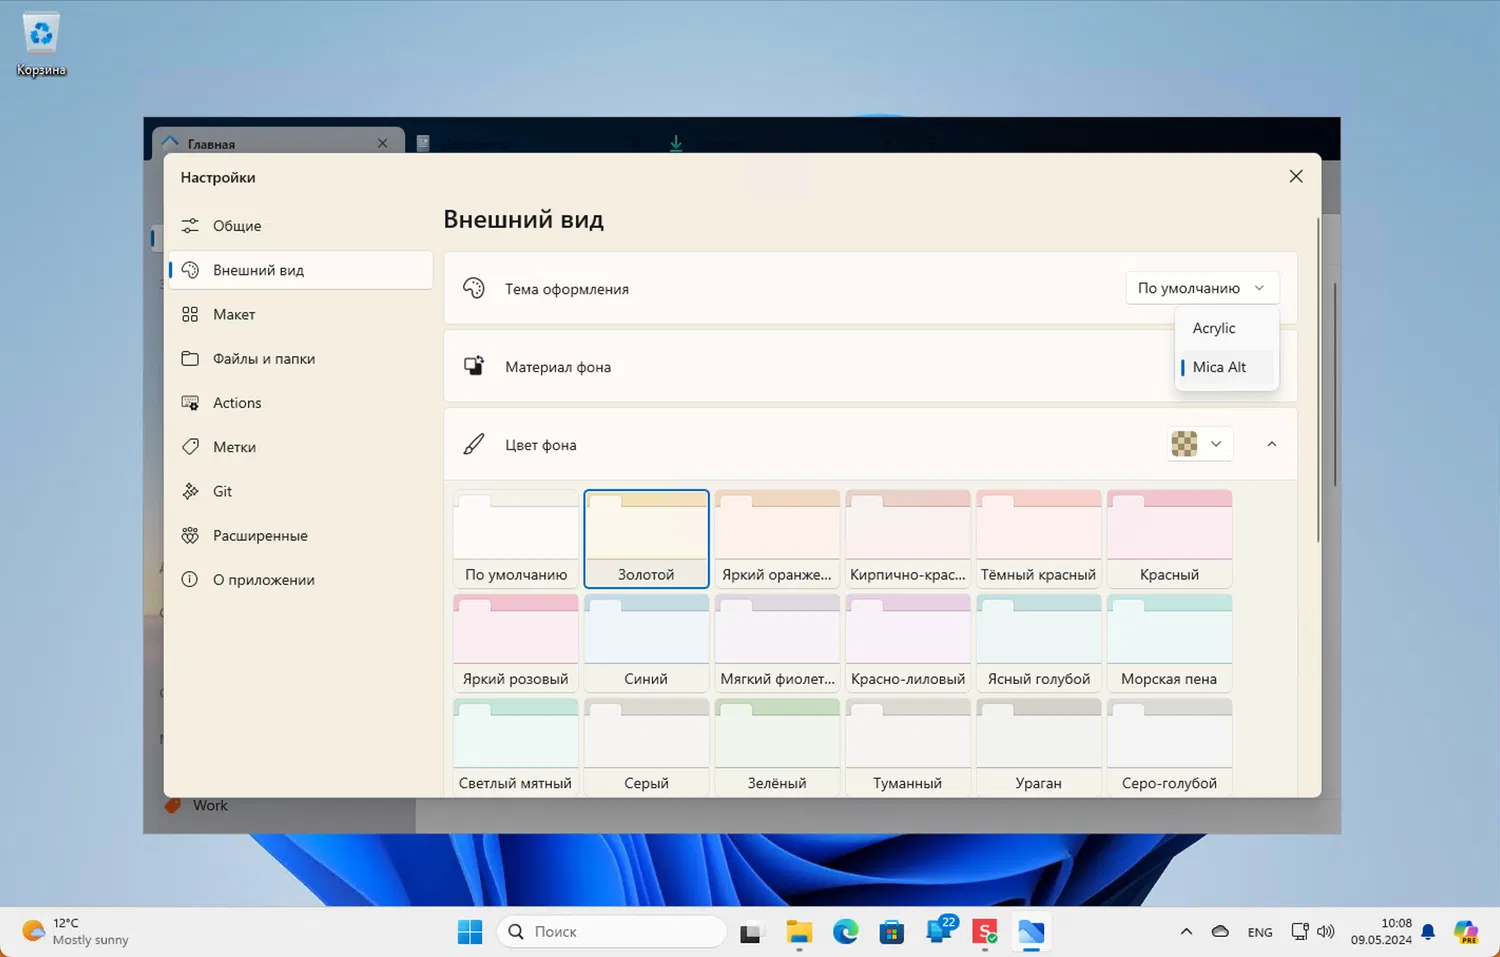Choose the Синий background color

647,643
